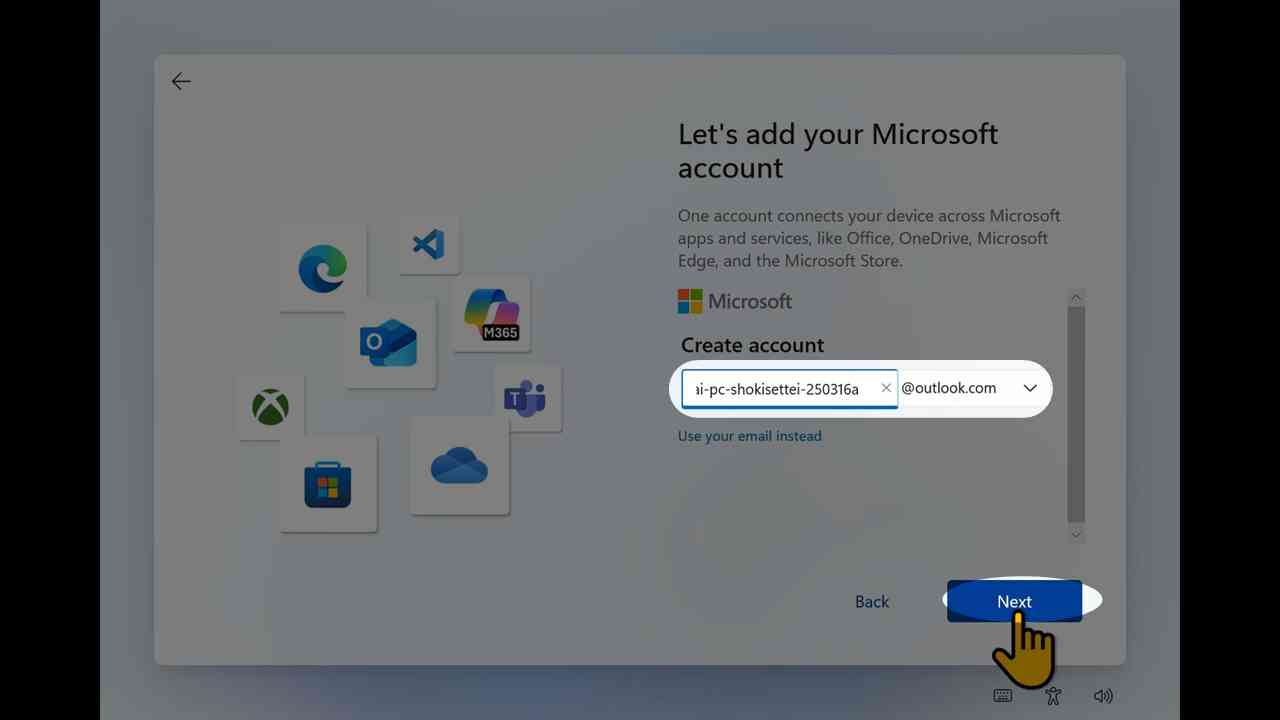Viewport: 1280px width, 720px height.
Task: Open the on-screen keyboard icon
Action: coord(1003,696)
